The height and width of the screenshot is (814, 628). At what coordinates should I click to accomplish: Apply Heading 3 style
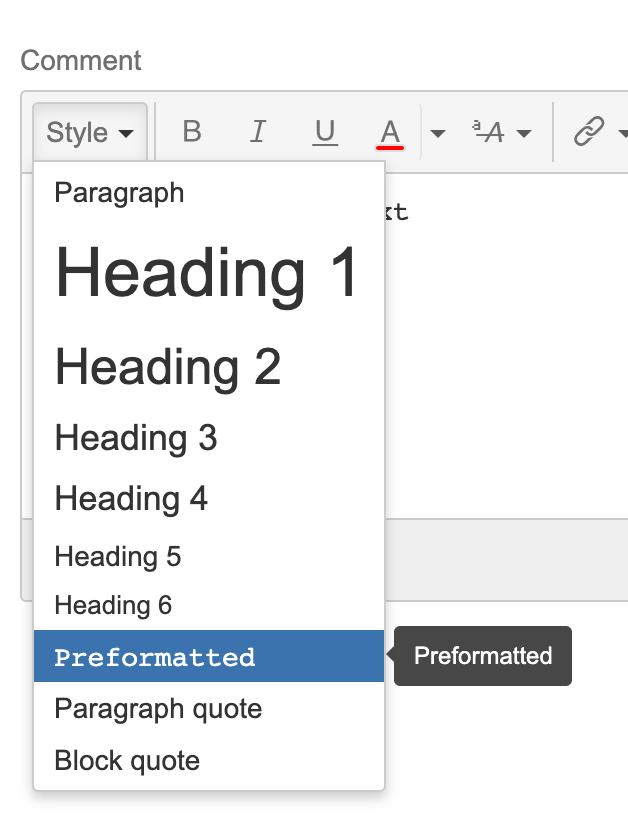click(x=209, y=438)
